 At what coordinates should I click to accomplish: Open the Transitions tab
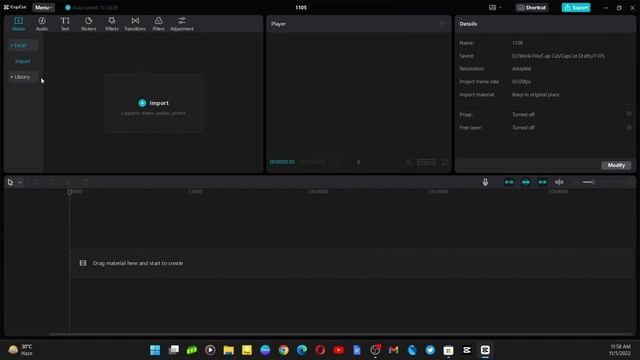pos(135,24)
